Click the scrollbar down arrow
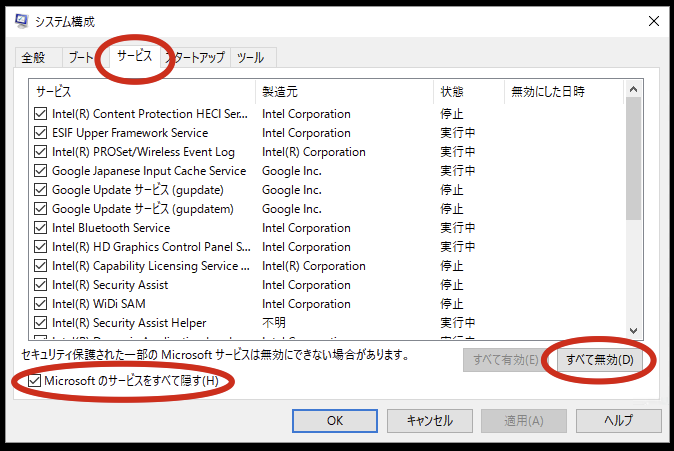674x451 pixels. (633, 331)
